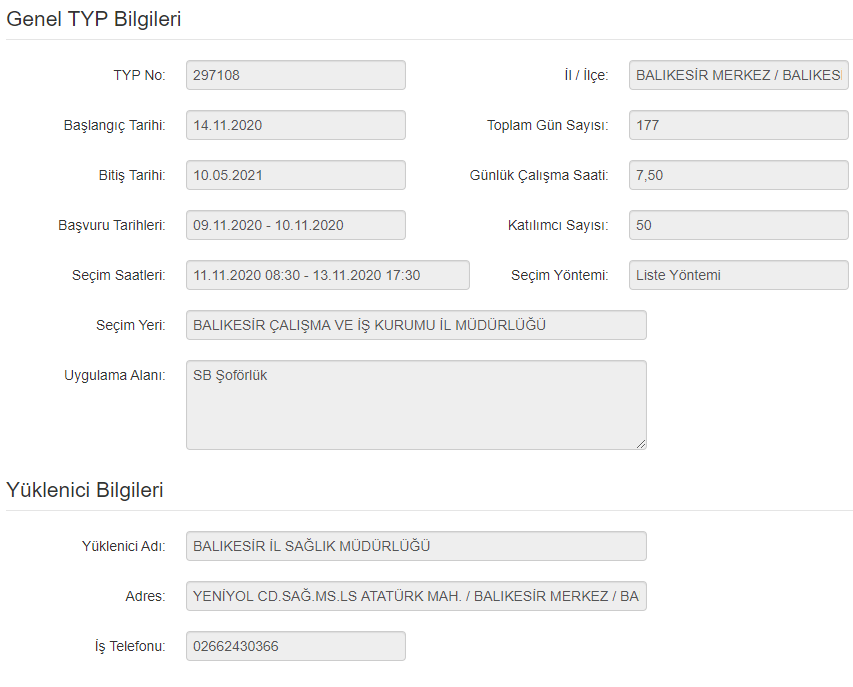Click the Uygulama Alanı label text
Viewport: 853px width, 687px height.
coord(114,376)
